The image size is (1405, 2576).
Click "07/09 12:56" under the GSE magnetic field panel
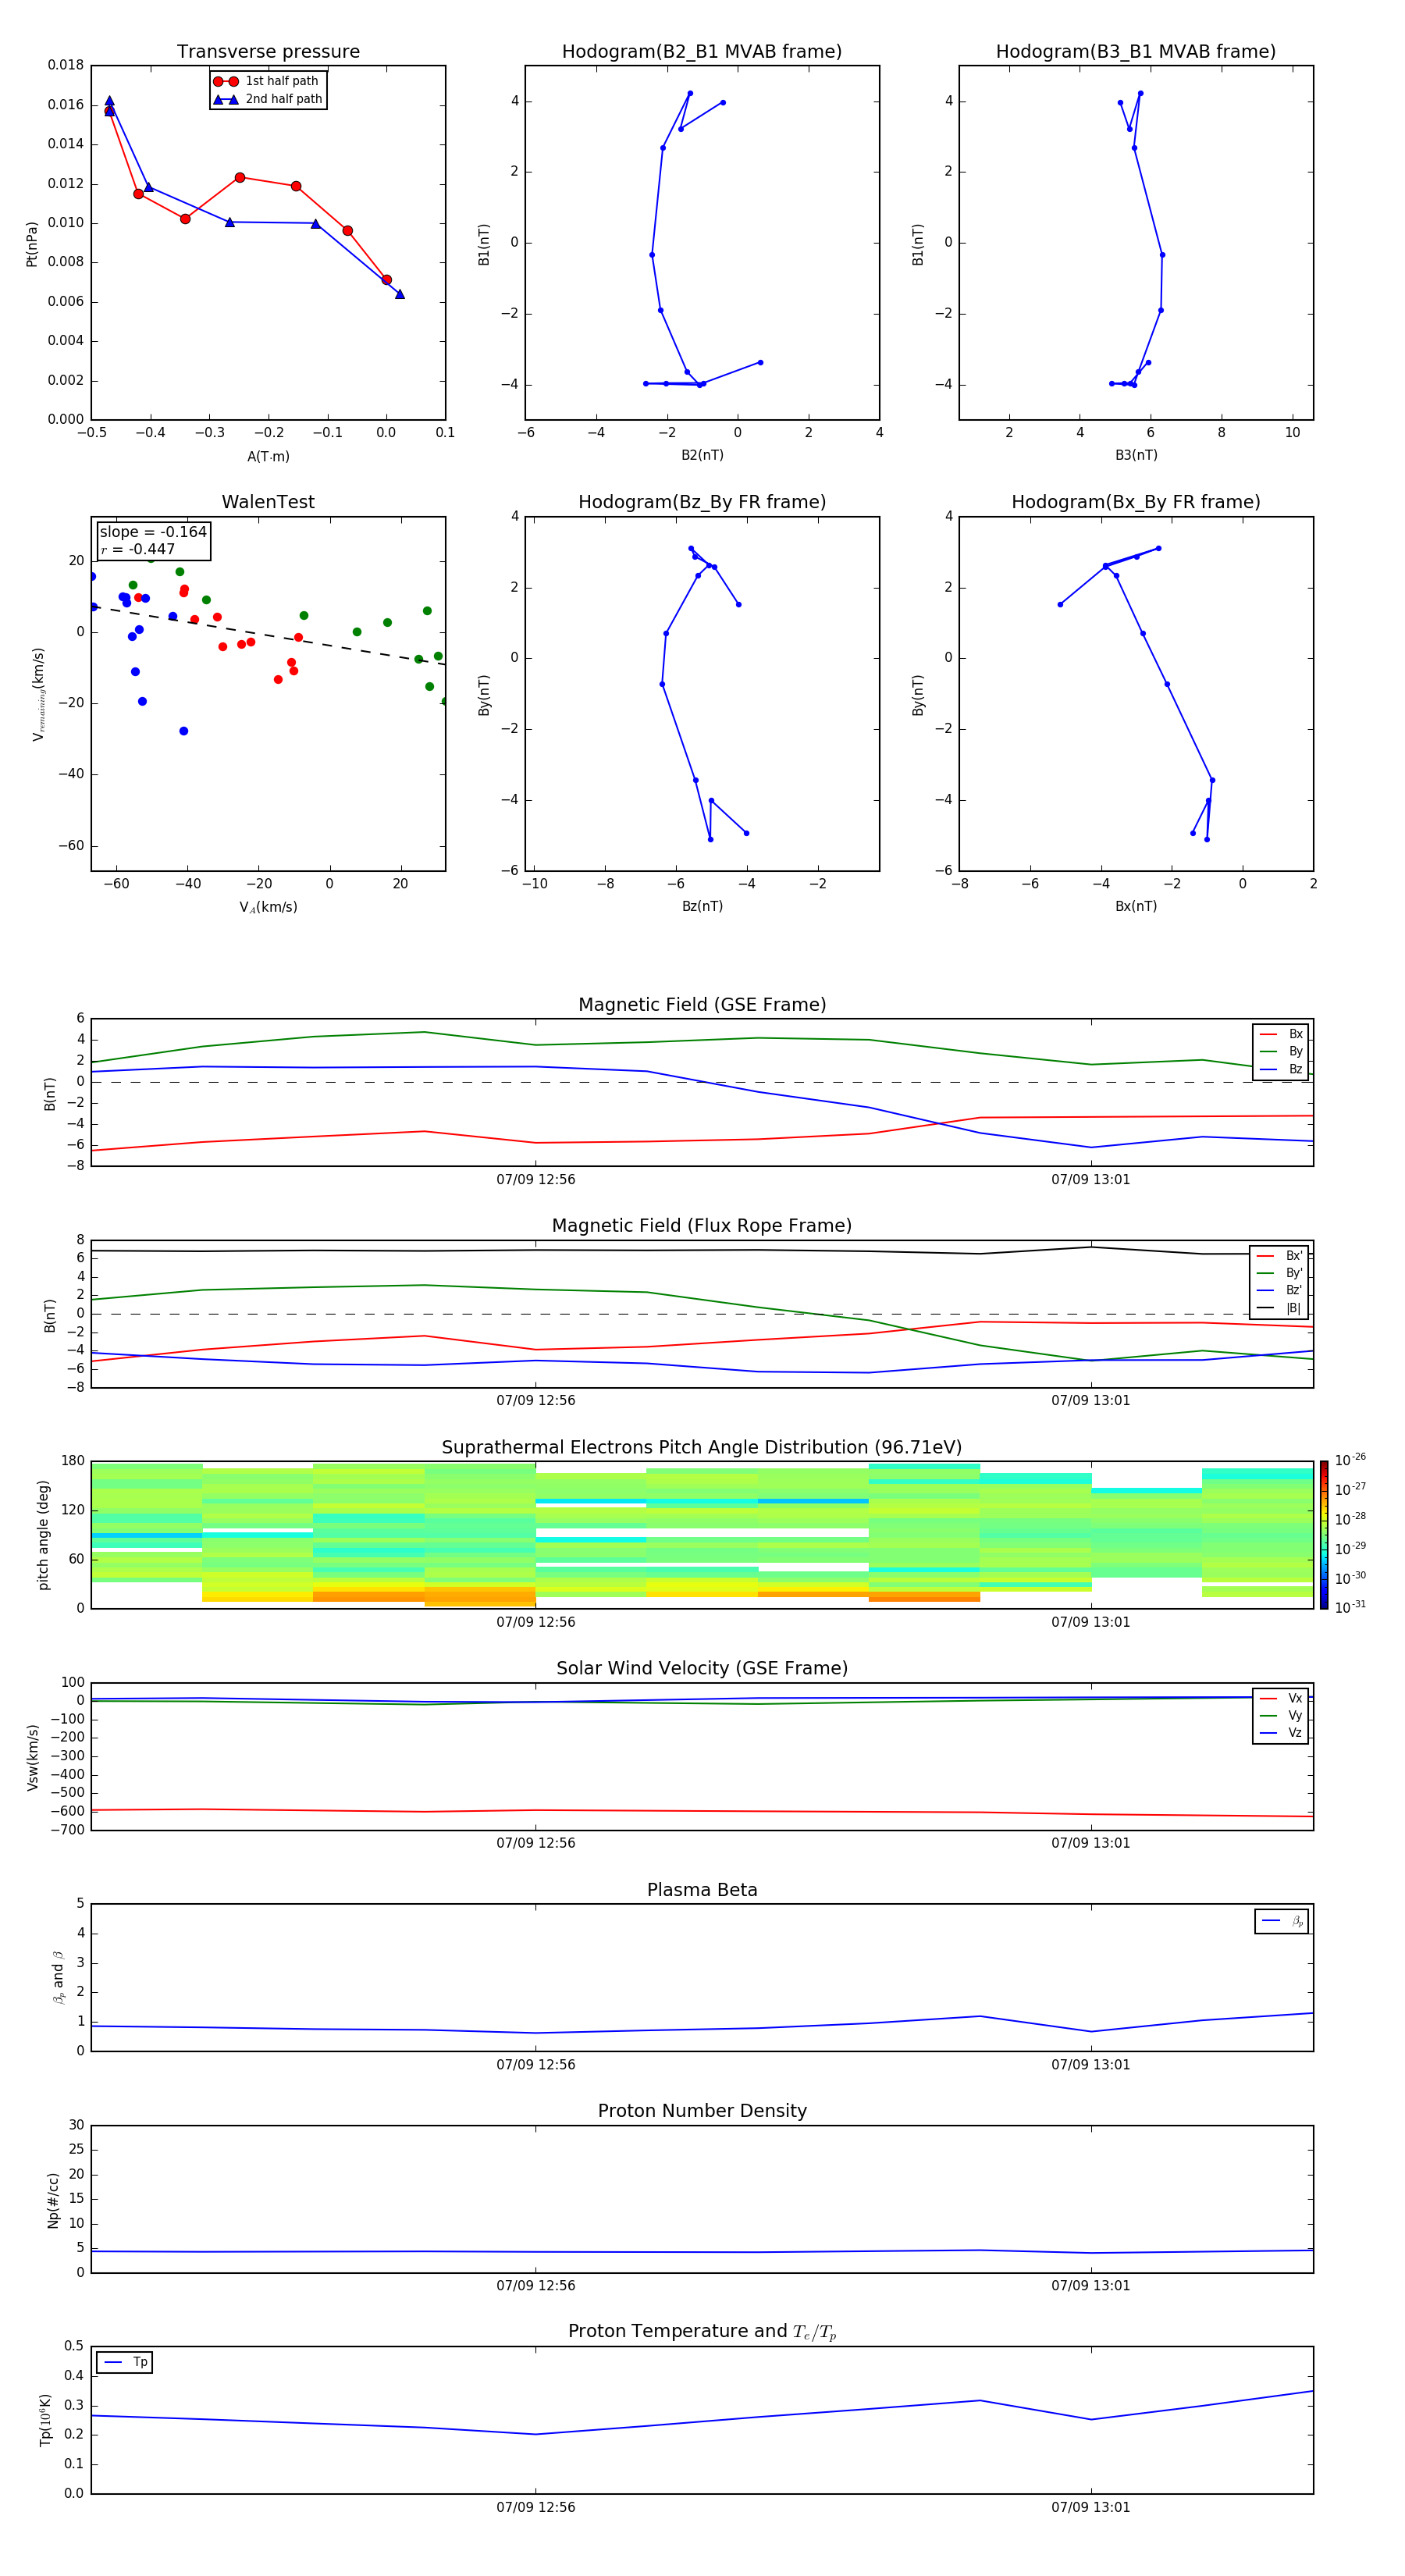coord(535,1180)
